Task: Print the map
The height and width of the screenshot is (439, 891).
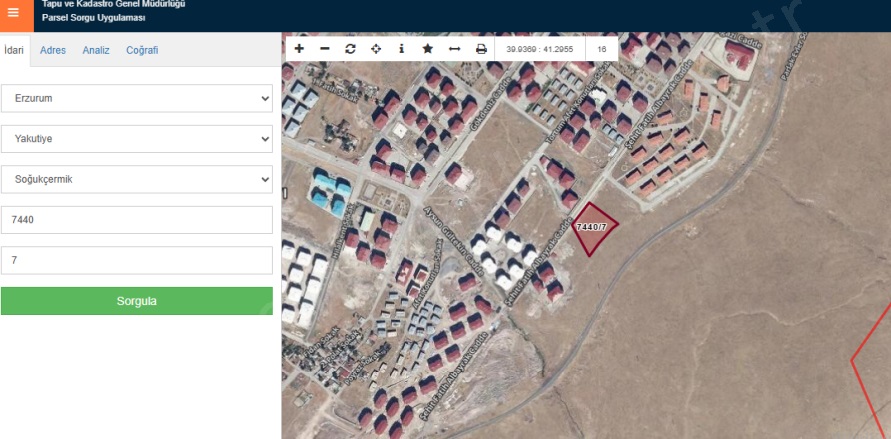Action: 481,48
